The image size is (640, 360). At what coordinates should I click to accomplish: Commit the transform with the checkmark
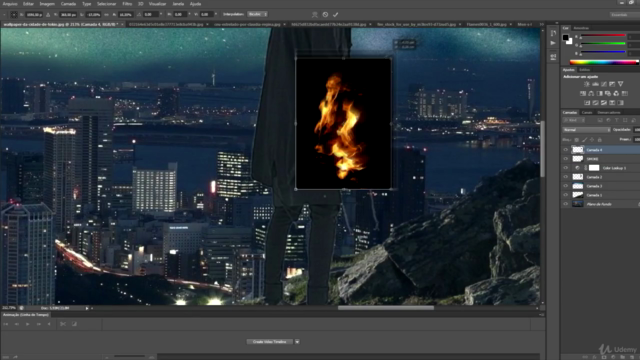336,15
